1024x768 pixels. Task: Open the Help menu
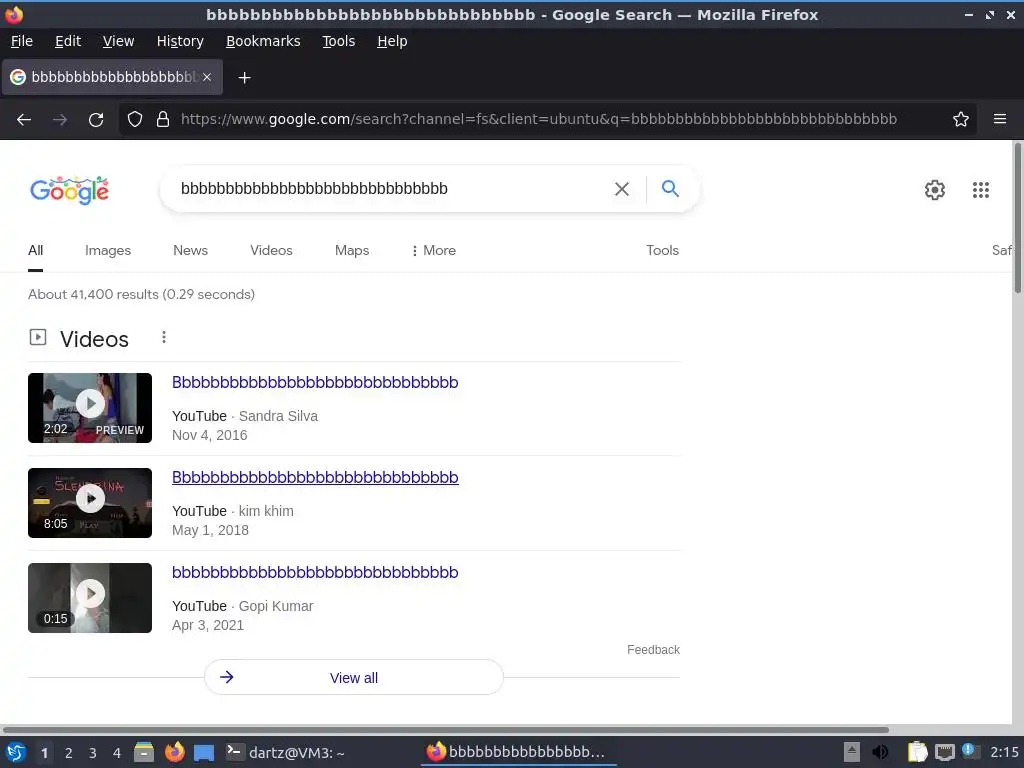coord(392,41)
